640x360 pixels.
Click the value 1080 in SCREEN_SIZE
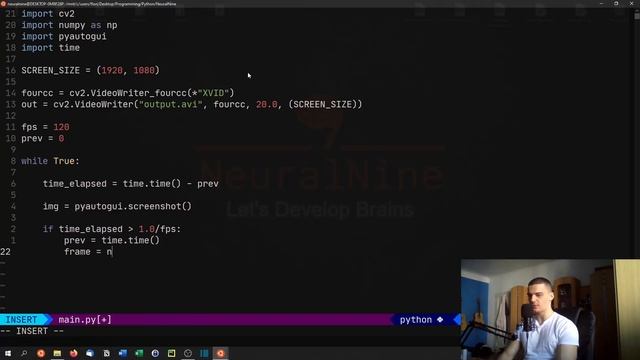coord(144,70)
